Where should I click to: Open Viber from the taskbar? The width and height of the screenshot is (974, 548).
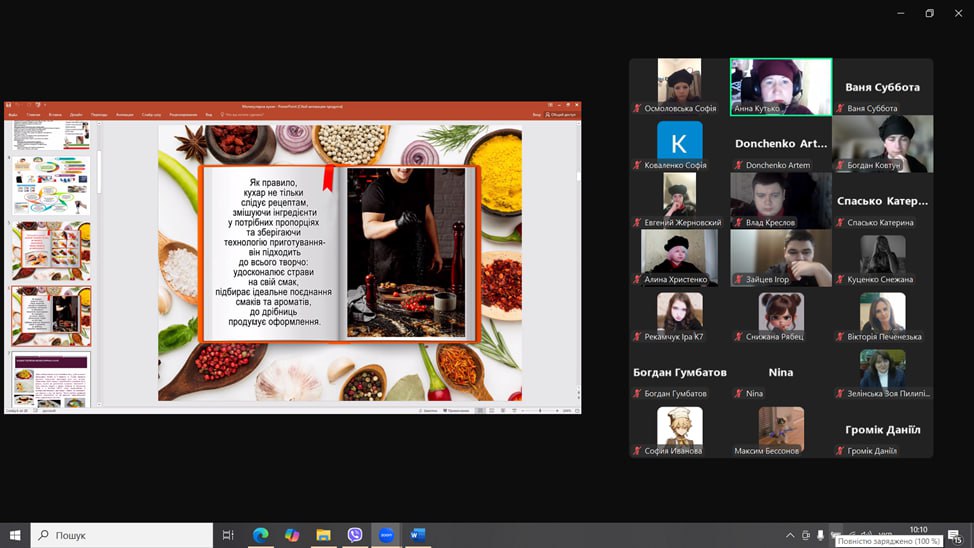point(355,535)
